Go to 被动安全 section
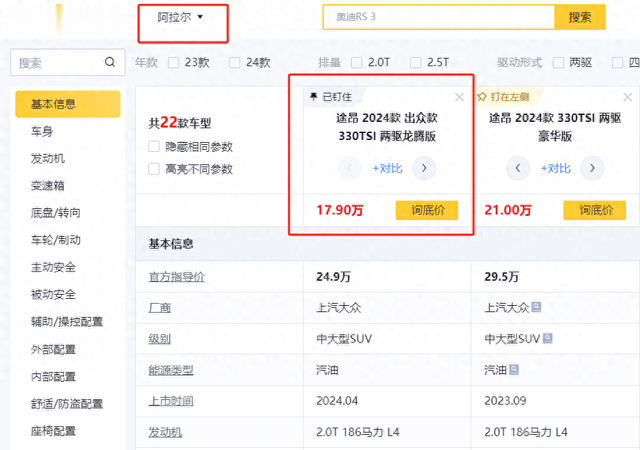Screen dimensions: 640x450 click(x=53, y=294)
